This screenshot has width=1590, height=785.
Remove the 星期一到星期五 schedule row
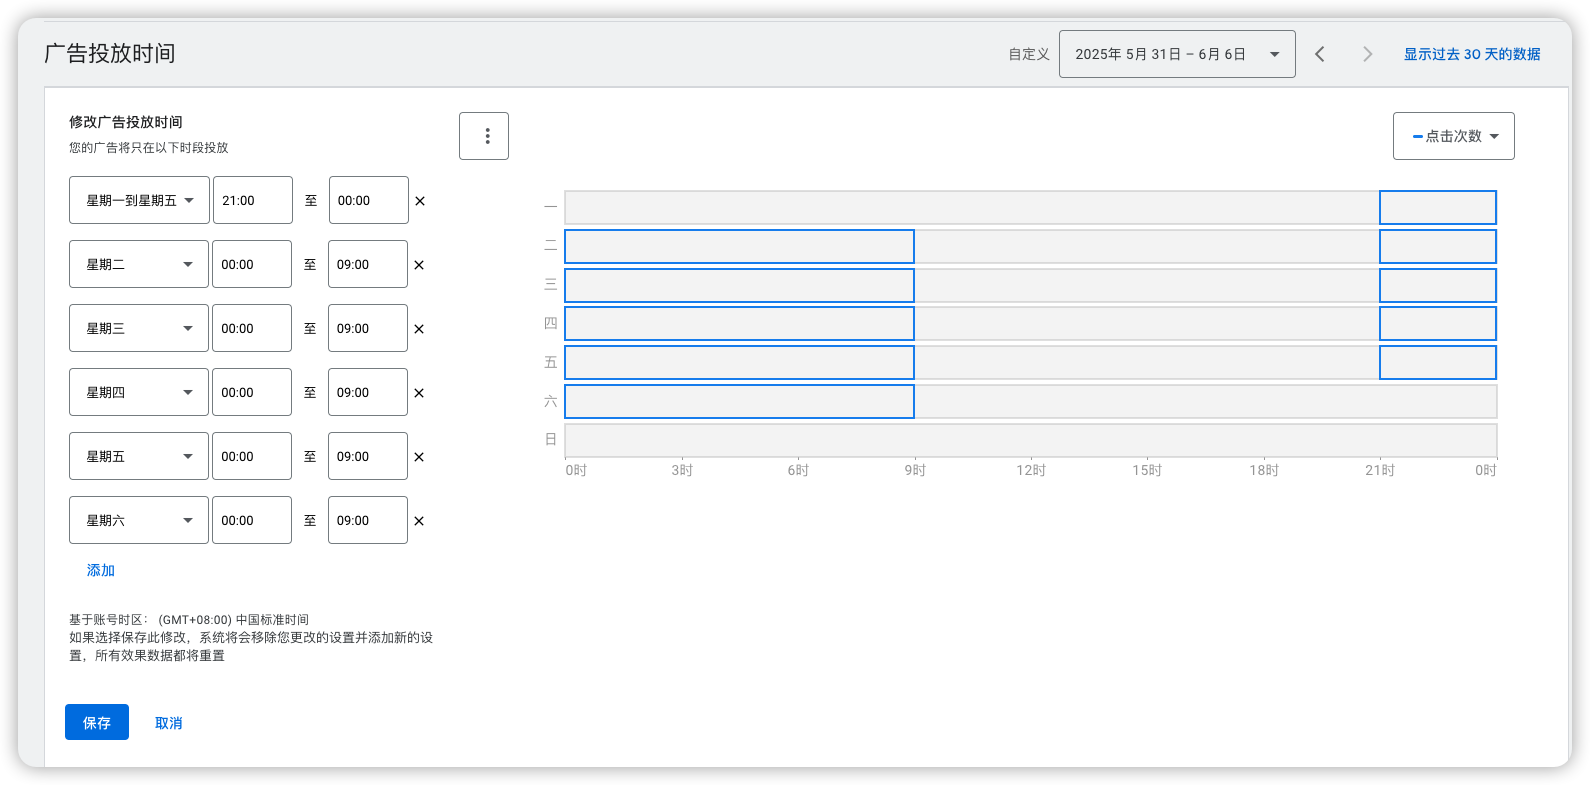(x=420, y=201)
